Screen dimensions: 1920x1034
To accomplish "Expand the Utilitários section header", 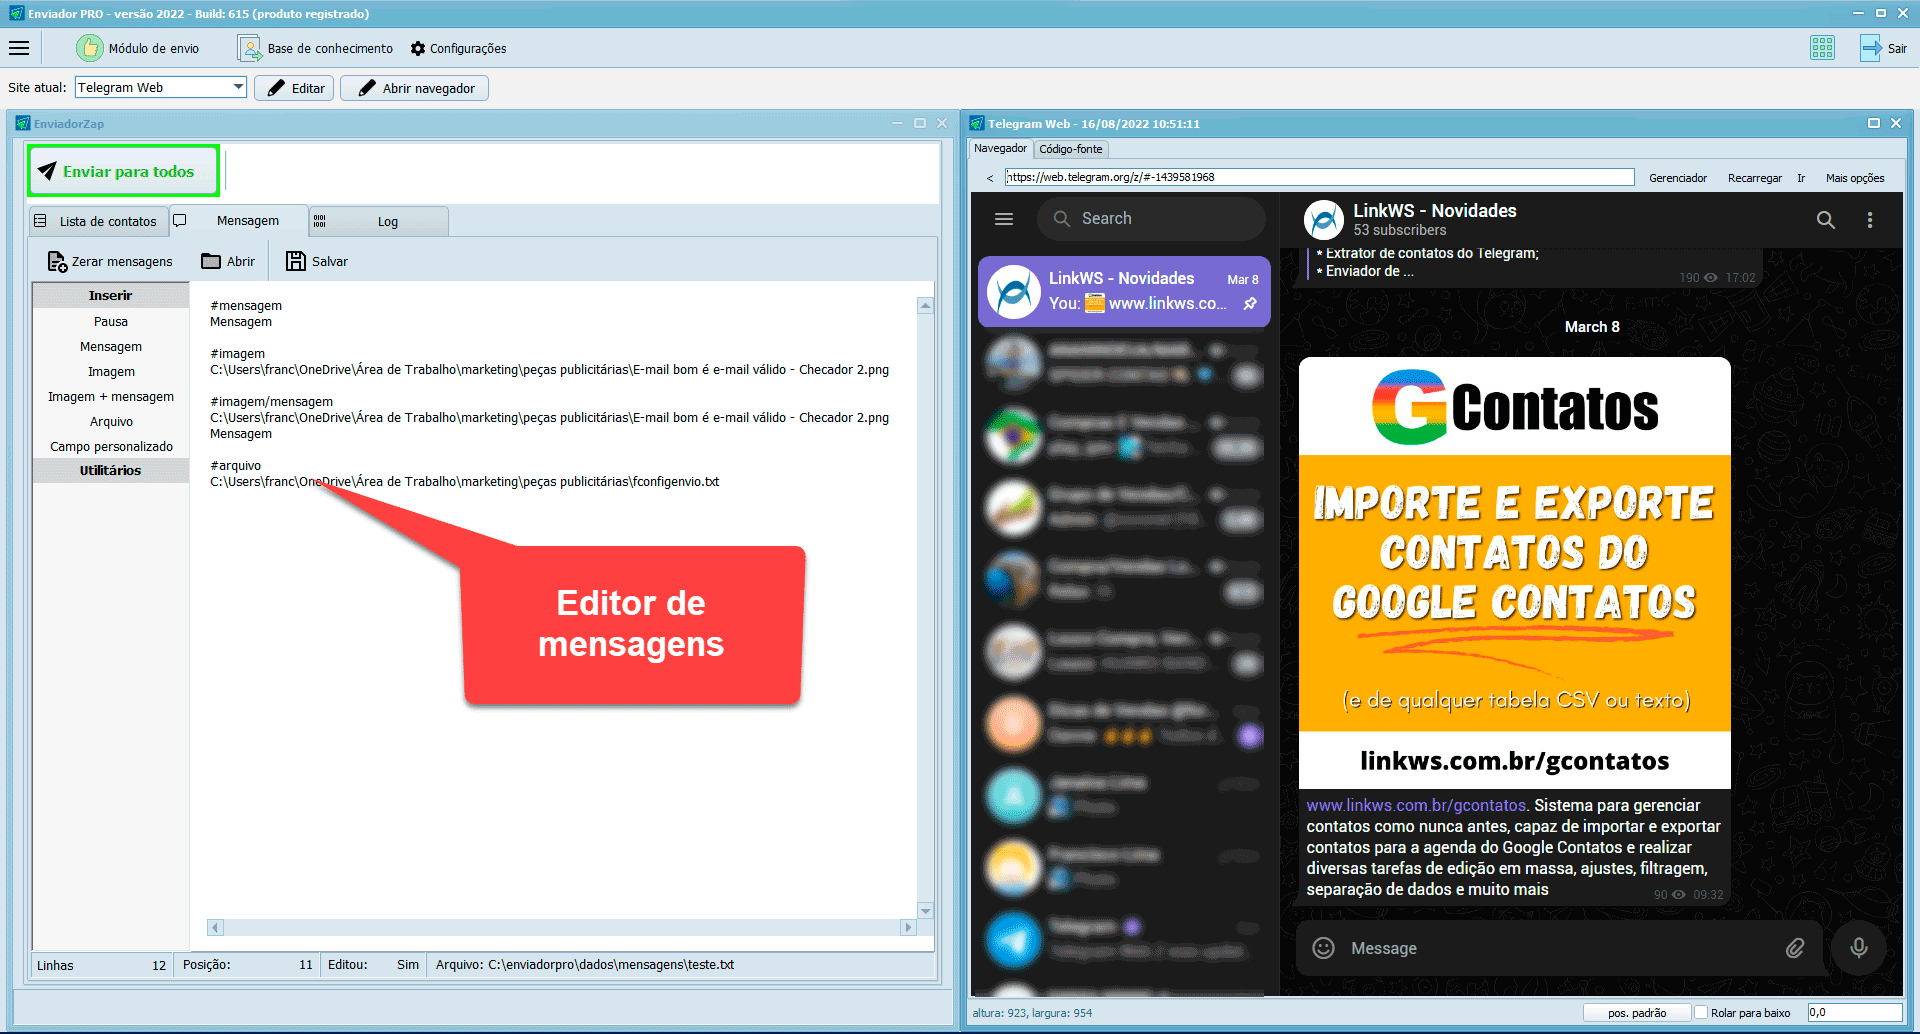I will [111, 470].
